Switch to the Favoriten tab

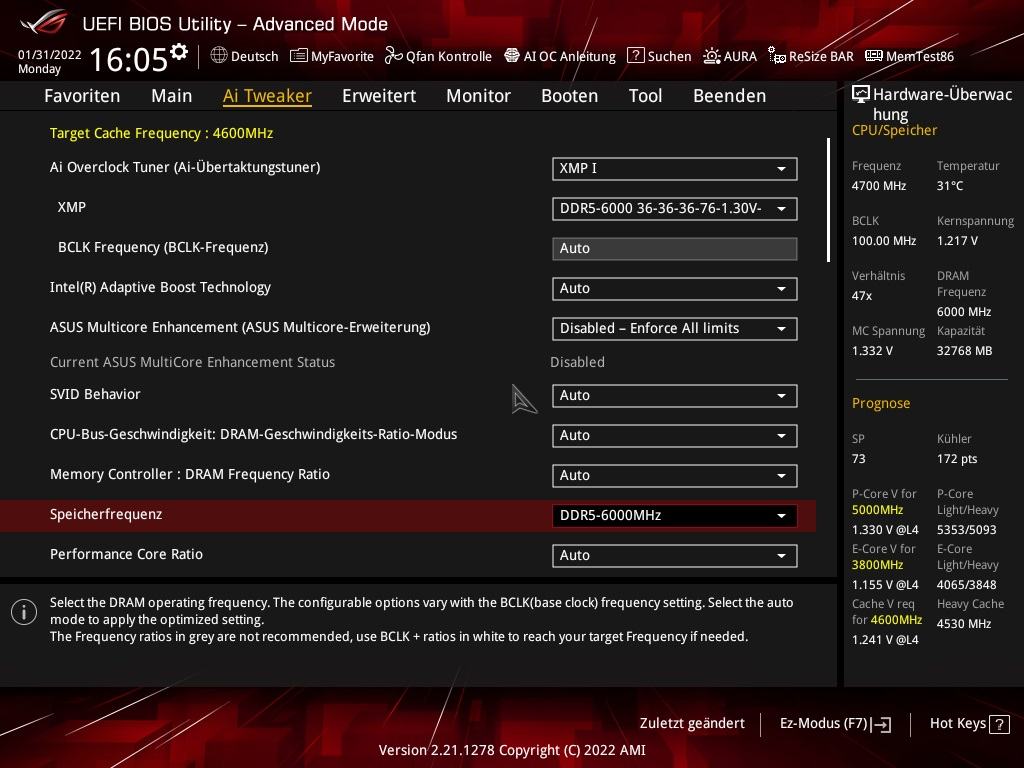(82, 96)
